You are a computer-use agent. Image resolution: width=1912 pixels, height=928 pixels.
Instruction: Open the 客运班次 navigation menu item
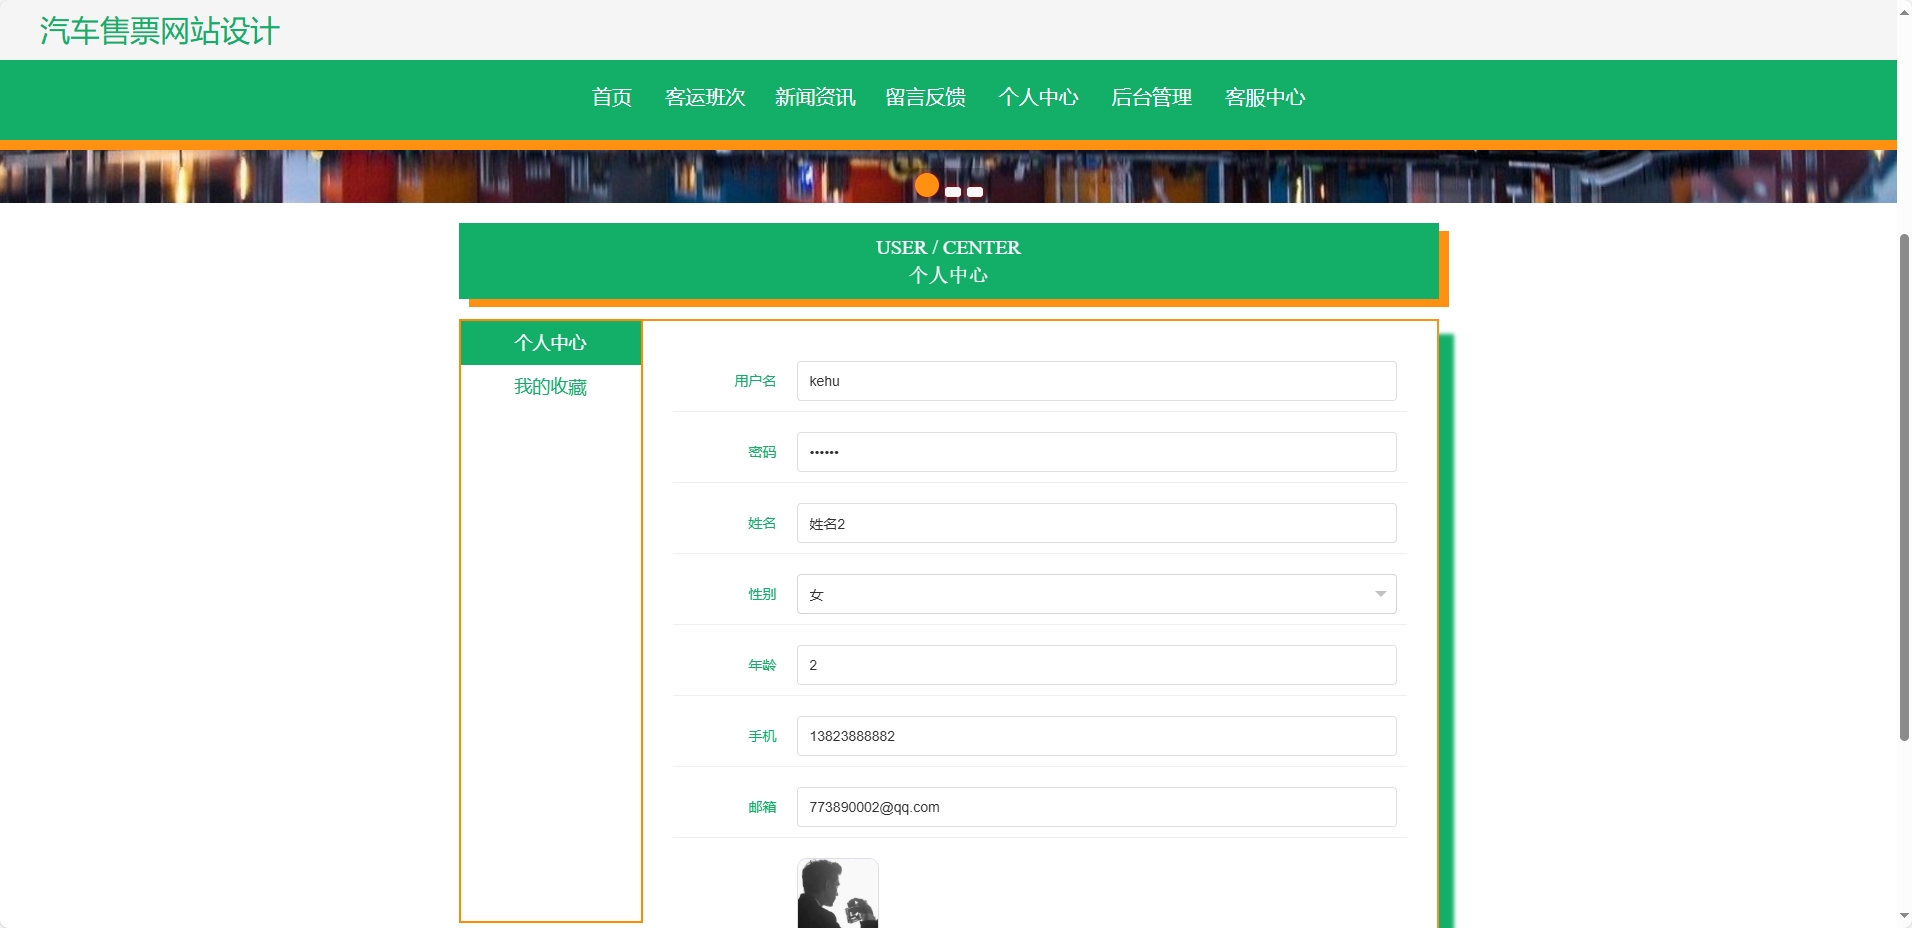pyautogui.click(x=704, y=98)
